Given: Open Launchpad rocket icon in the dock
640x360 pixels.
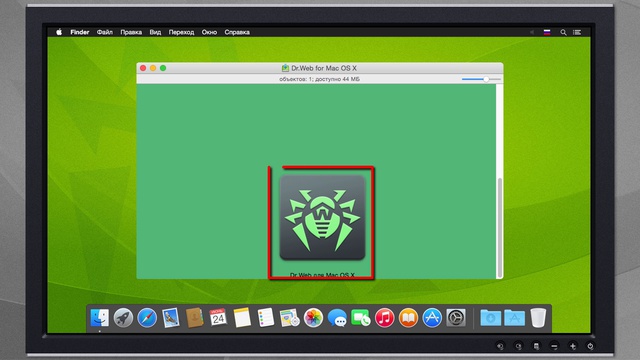Looking at the screenshot, I should point(123,318).
